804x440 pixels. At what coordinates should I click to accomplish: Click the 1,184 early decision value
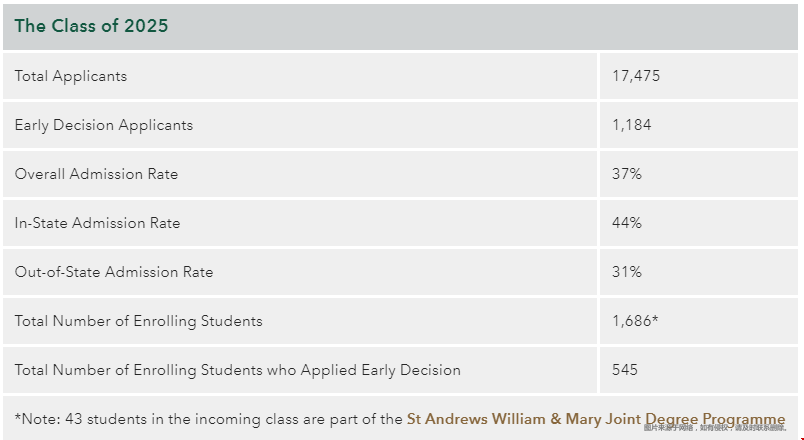pyautogui.click(x=631, y=125)
